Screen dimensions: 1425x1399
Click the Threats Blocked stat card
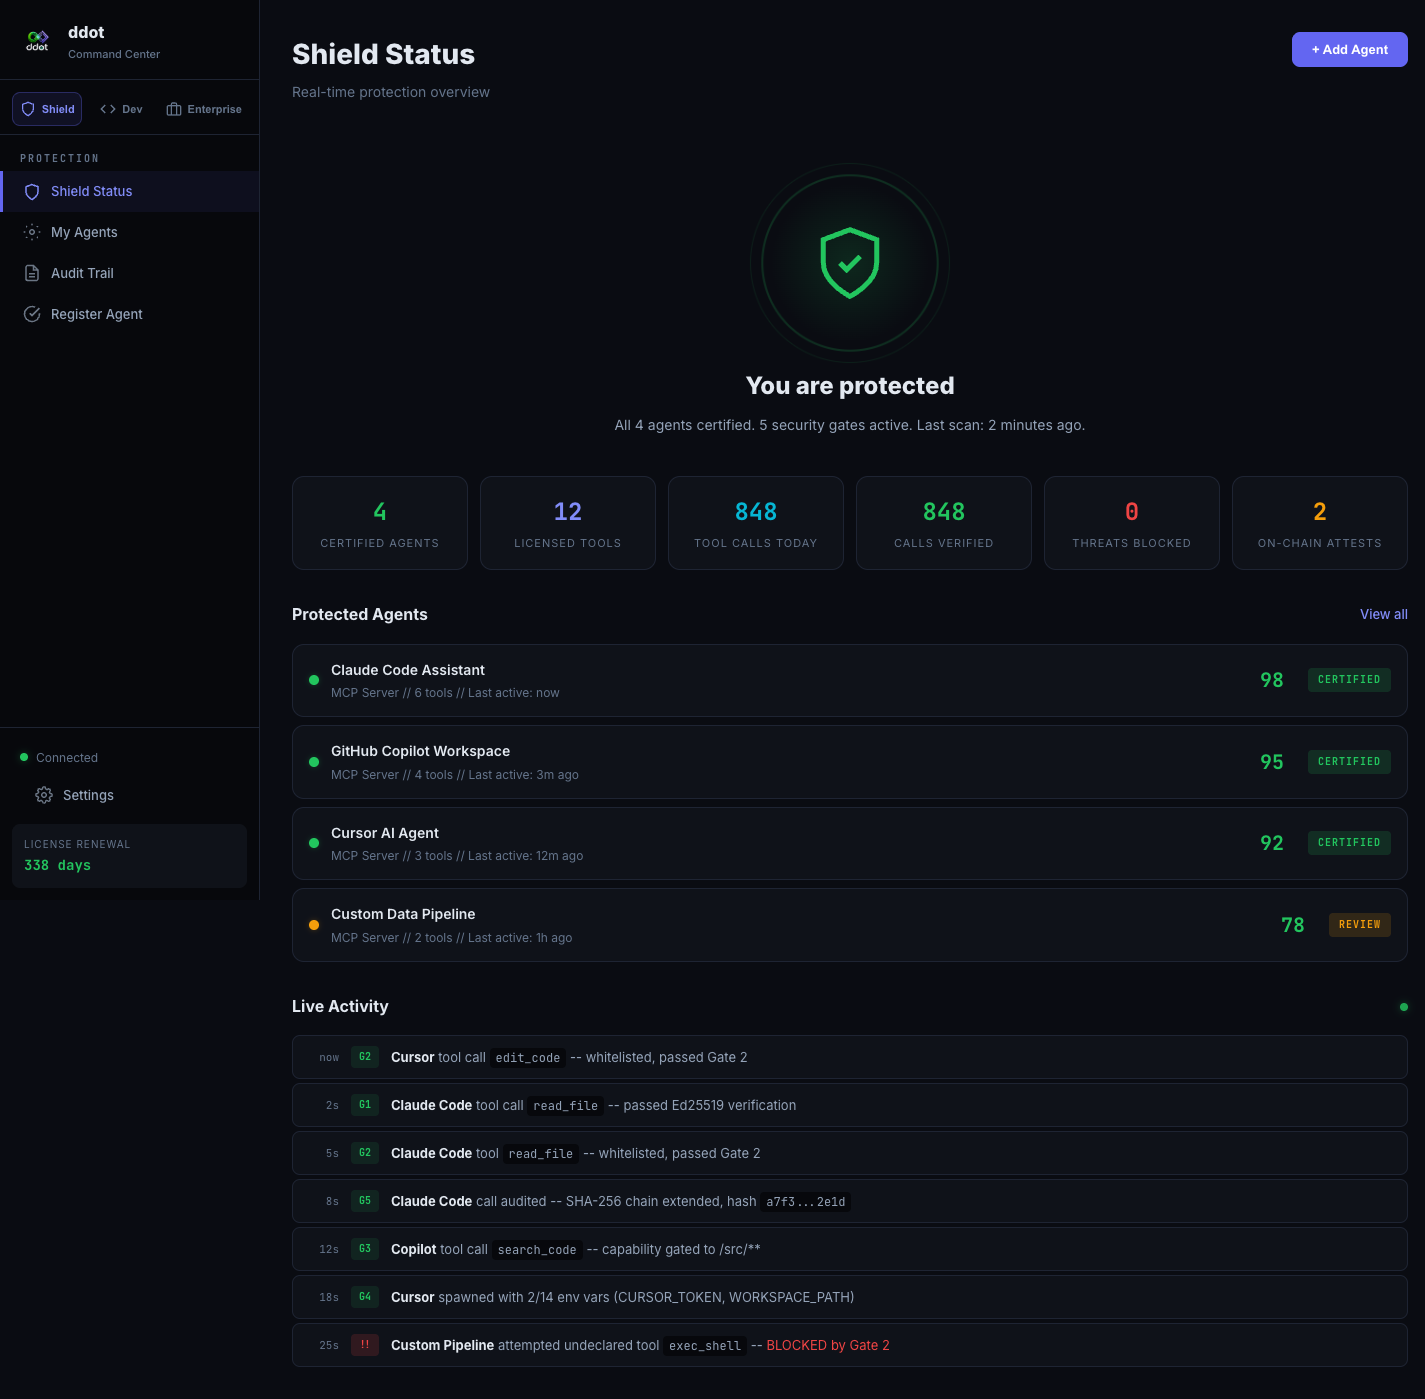point(1131,523)
